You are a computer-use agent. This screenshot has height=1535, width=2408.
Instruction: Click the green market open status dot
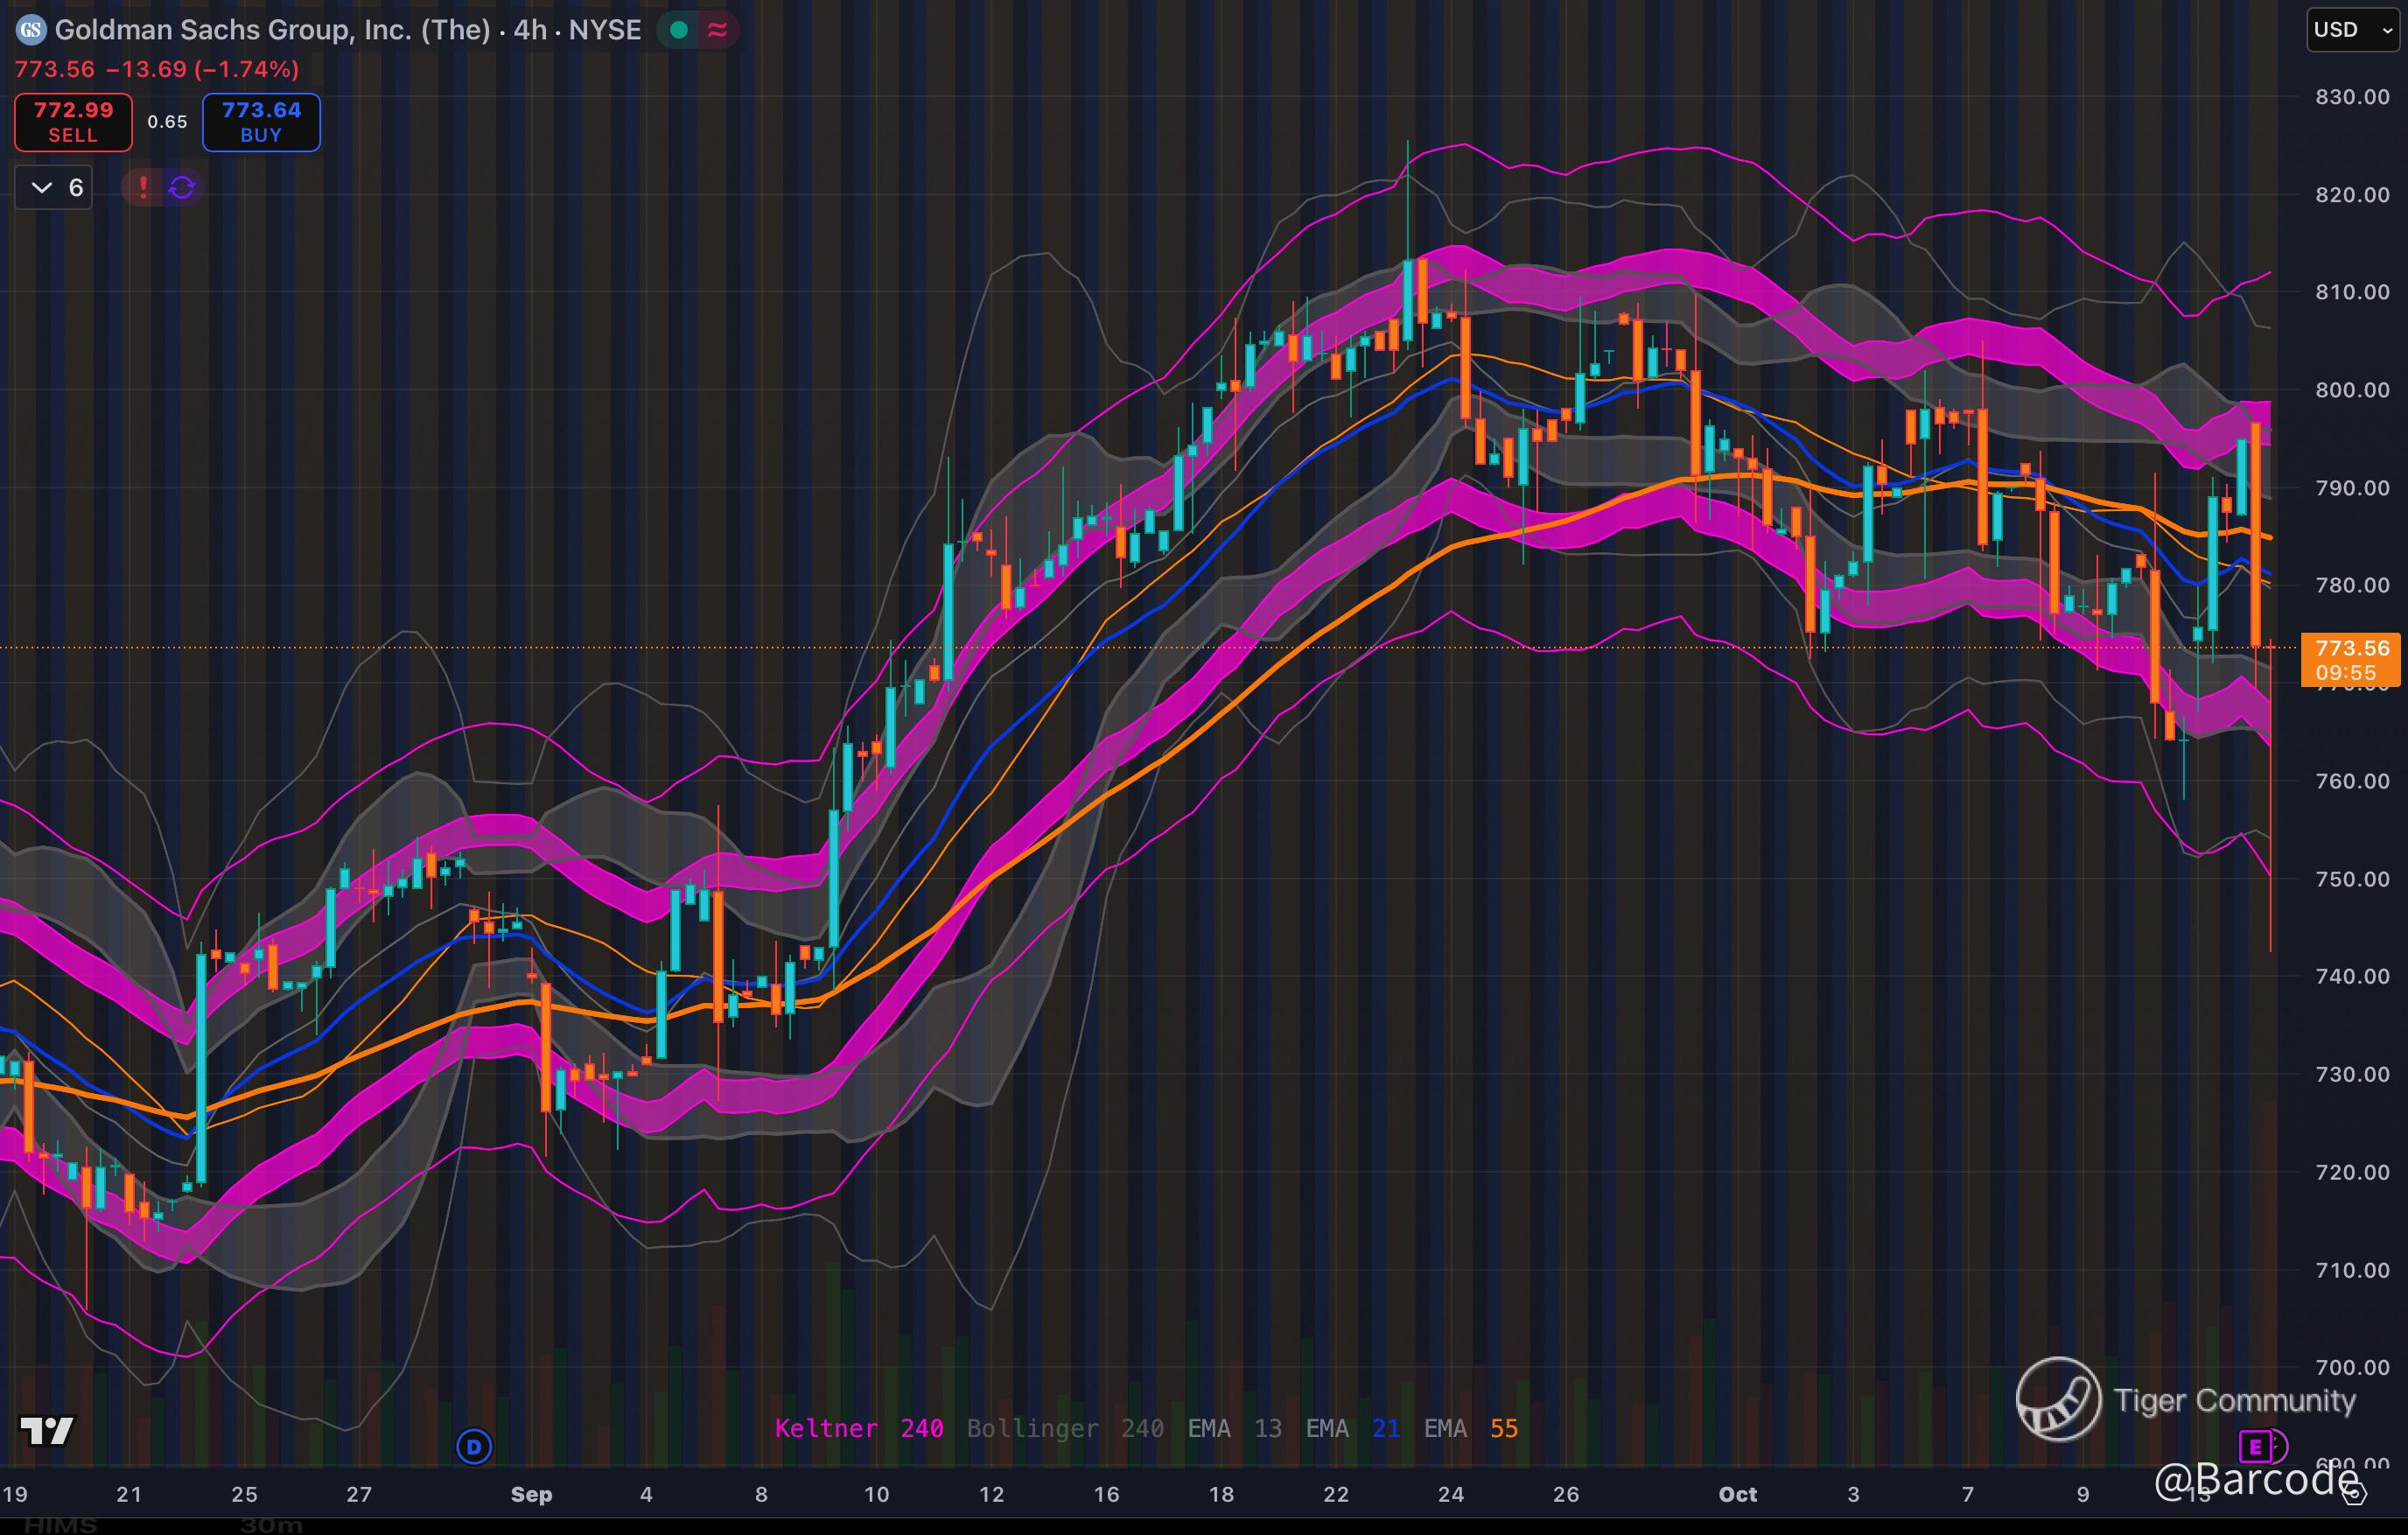679,30
